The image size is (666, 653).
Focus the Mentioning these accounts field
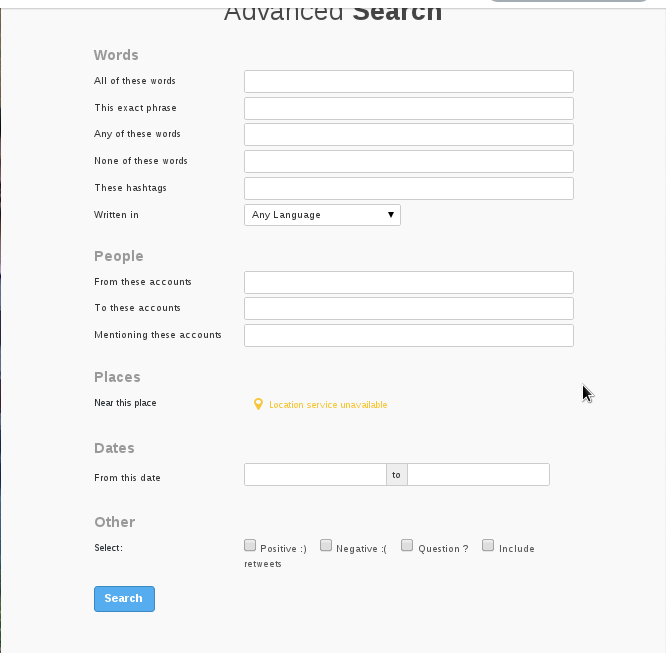[408, 335]
